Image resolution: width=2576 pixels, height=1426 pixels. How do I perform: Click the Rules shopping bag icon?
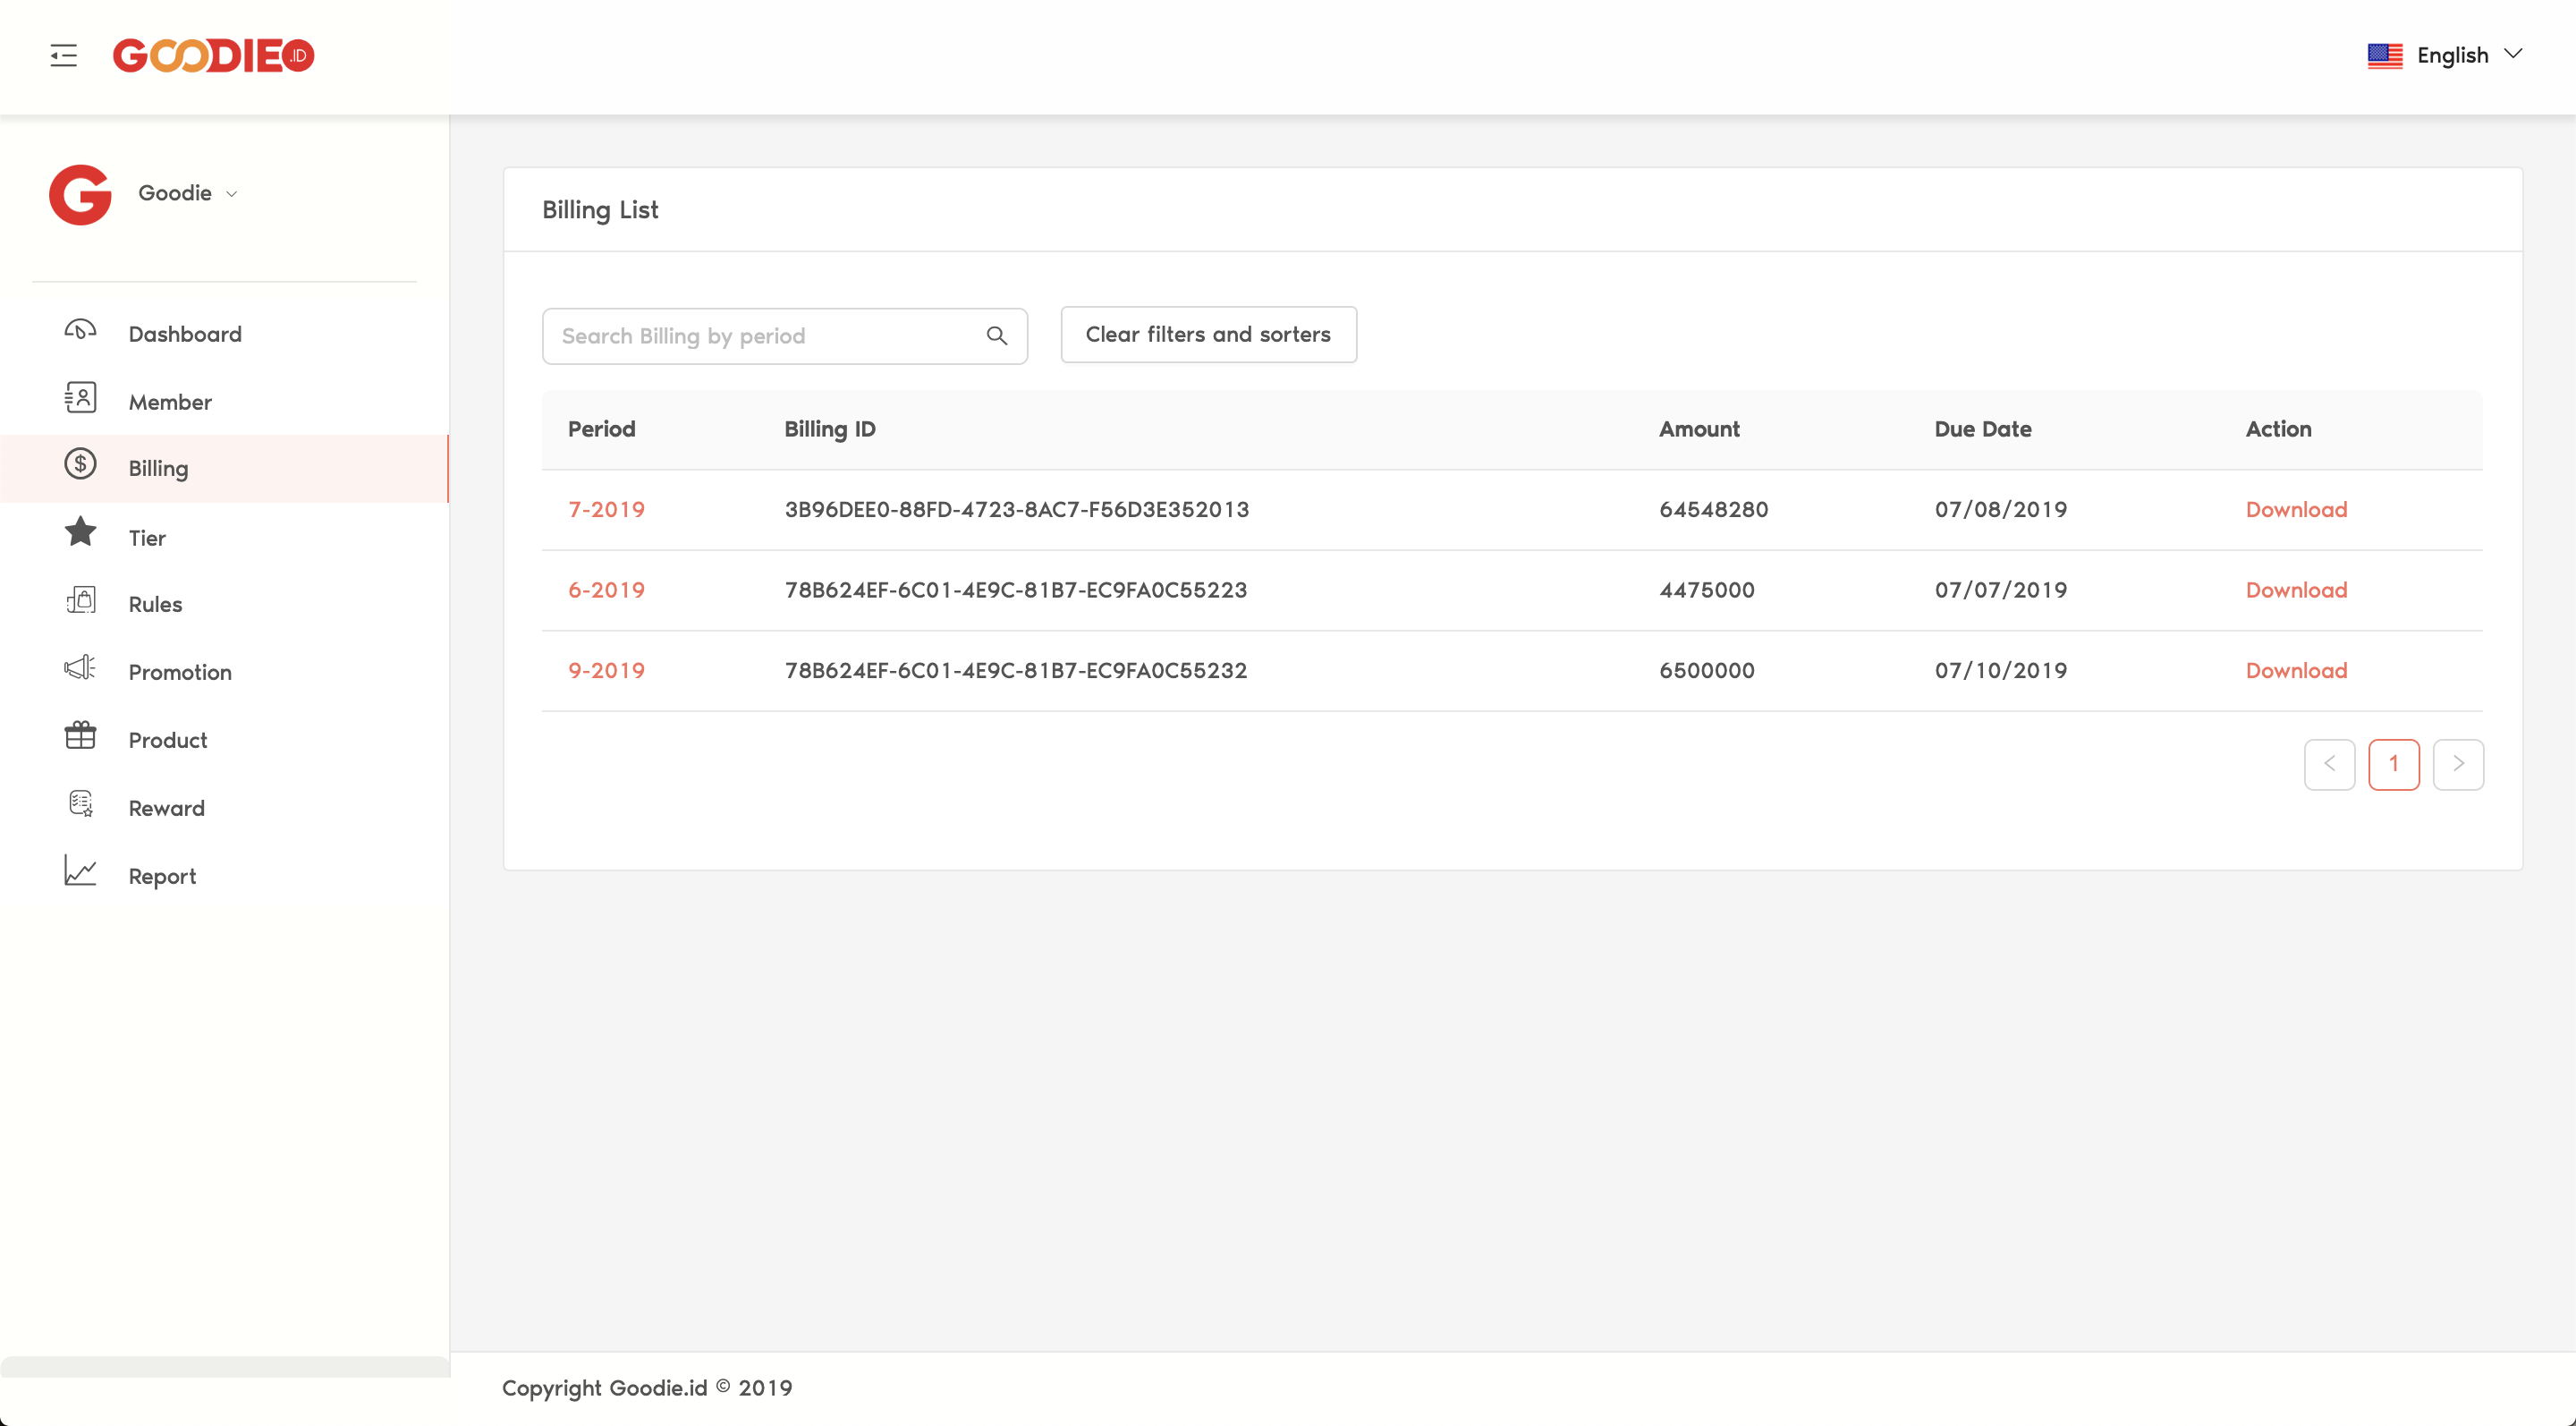click(80, 600)
